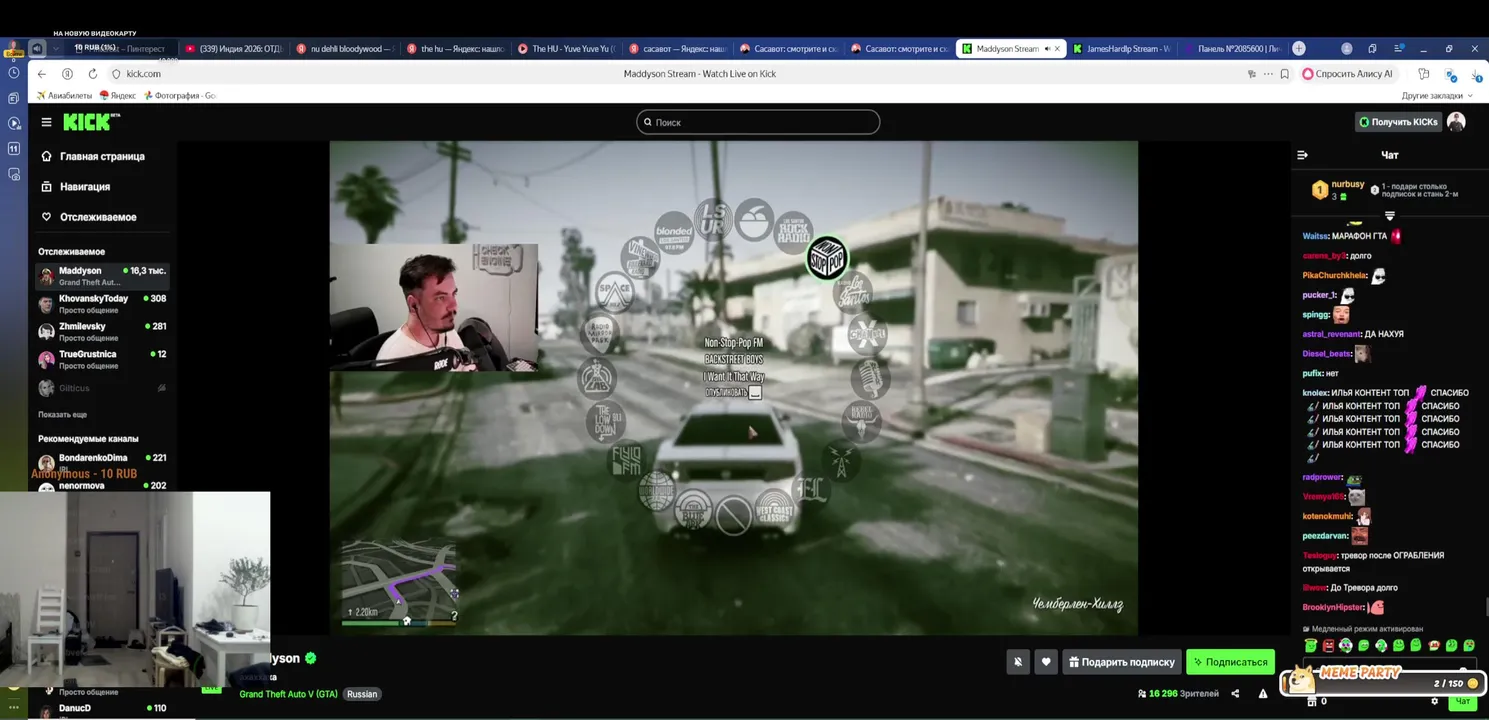Click Спросить Алису AI button
This screenshot has height=720, width=1489.
tap(1347, 74)
